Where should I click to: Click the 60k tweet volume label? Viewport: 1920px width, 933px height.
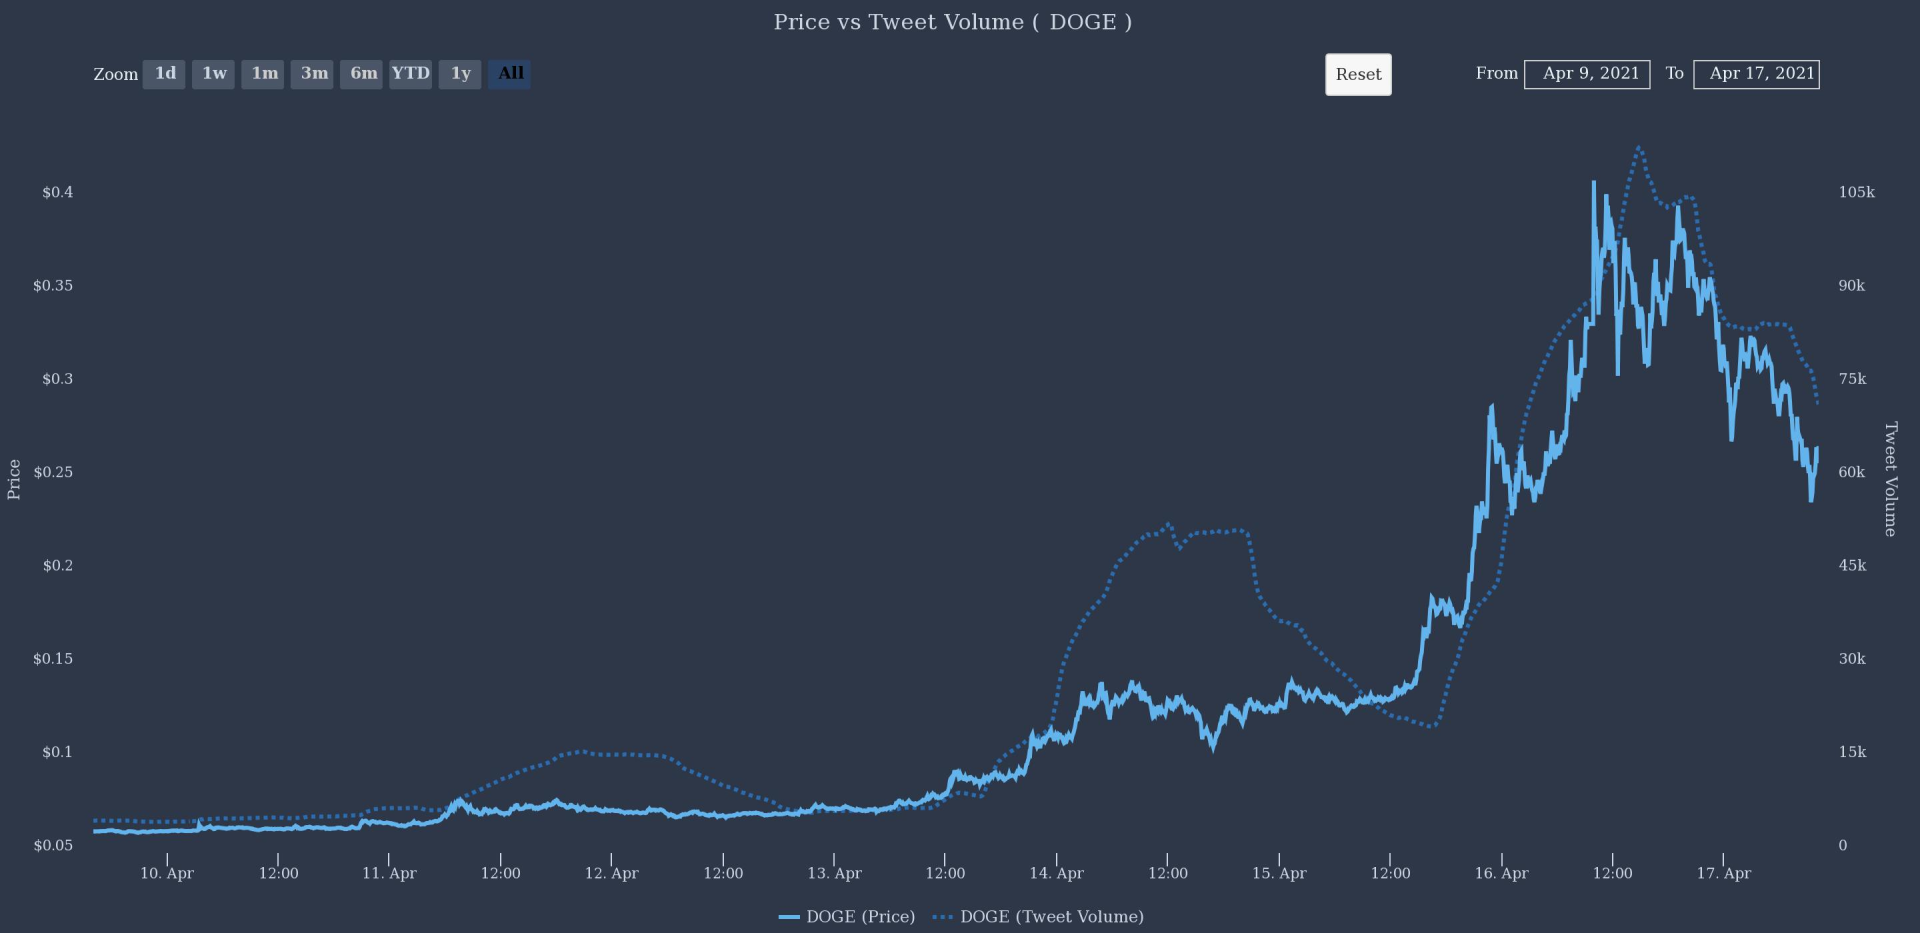(x=1852, y=472)
